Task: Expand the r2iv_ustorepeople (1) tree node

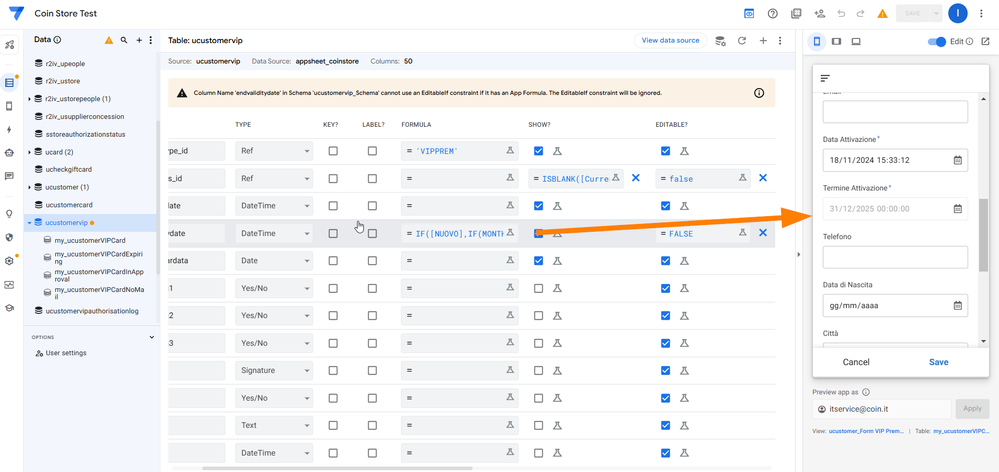Action: pos(30,99)
